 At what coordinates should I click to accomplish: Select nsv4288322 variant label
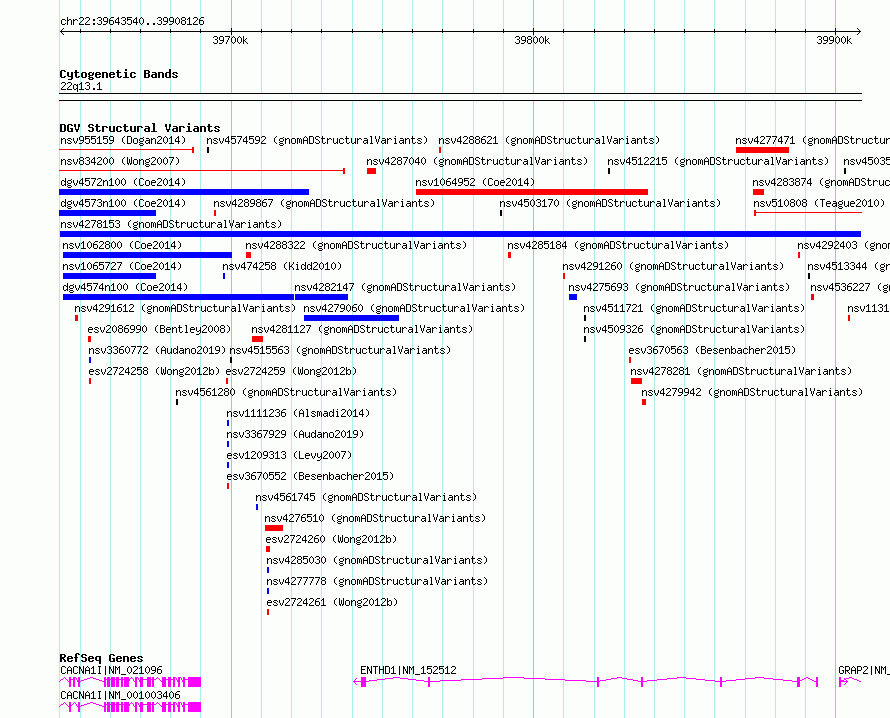tap(356, 245)
